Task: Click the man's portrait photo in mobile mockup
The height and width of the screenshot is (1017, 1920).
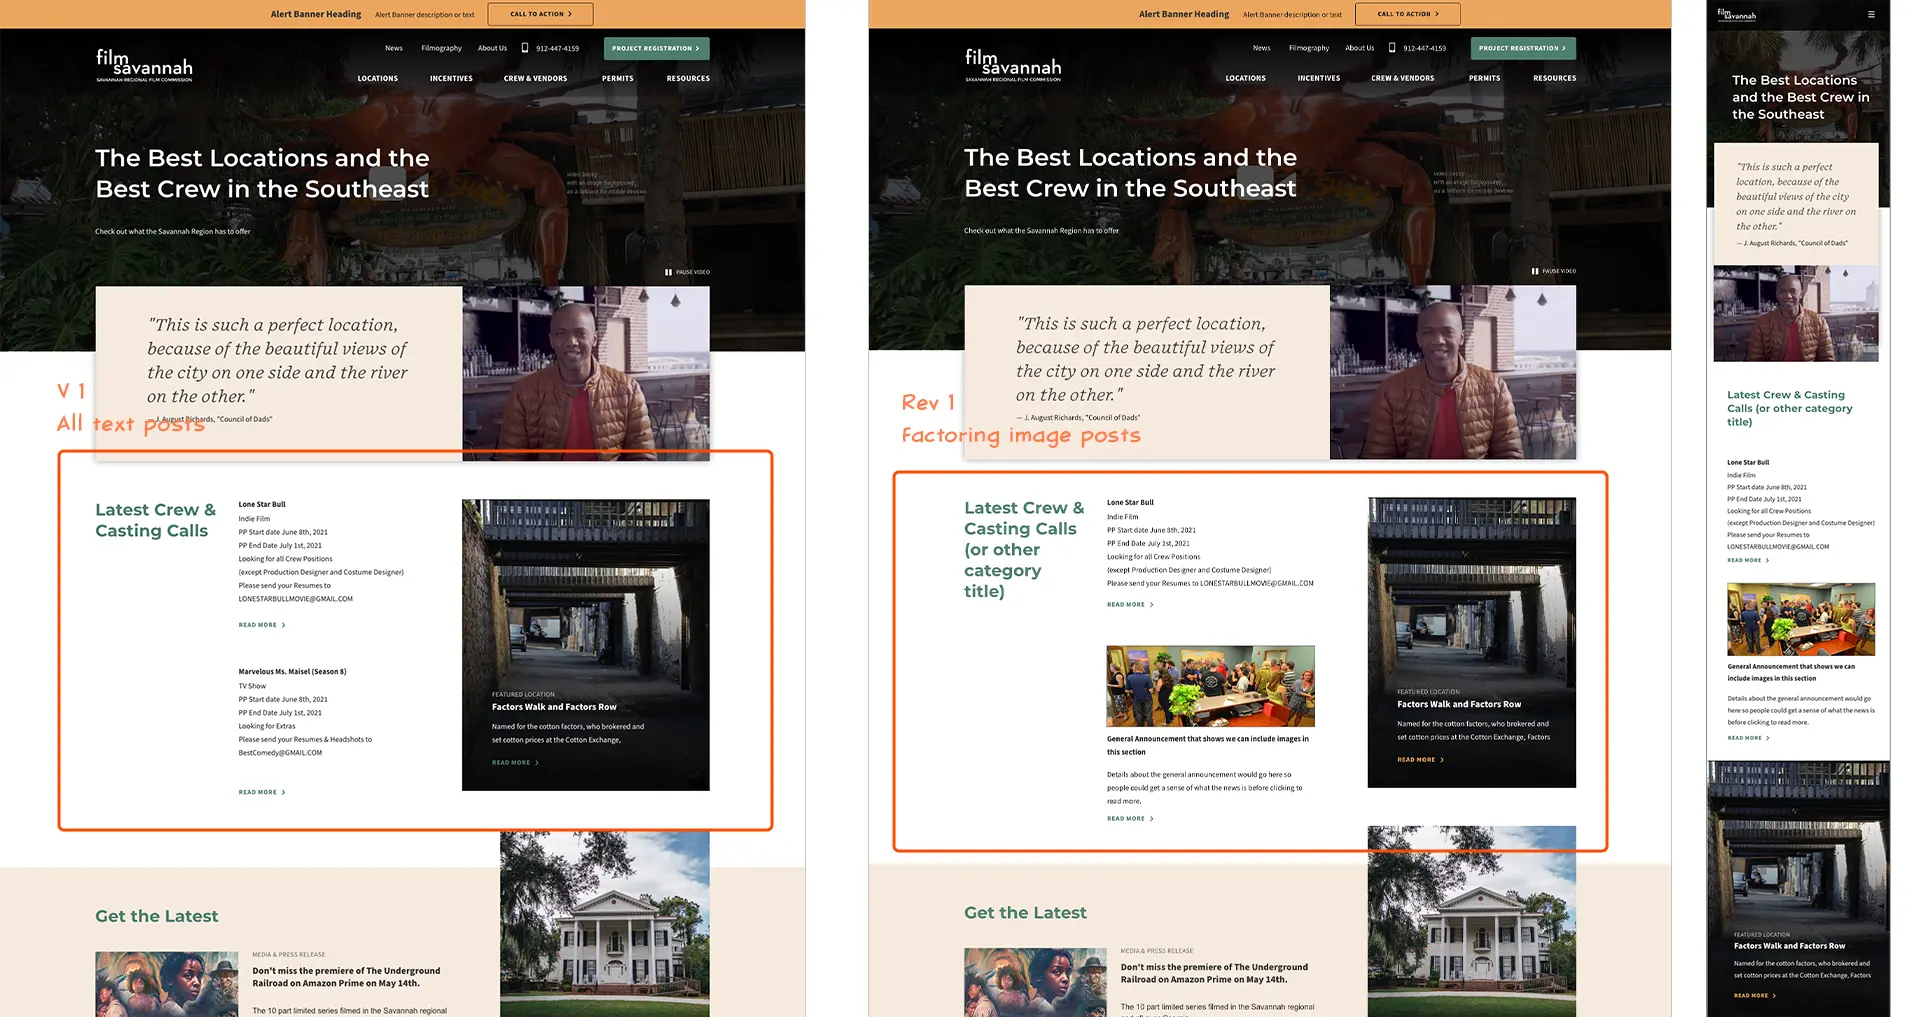Action: coord(1796,314)
